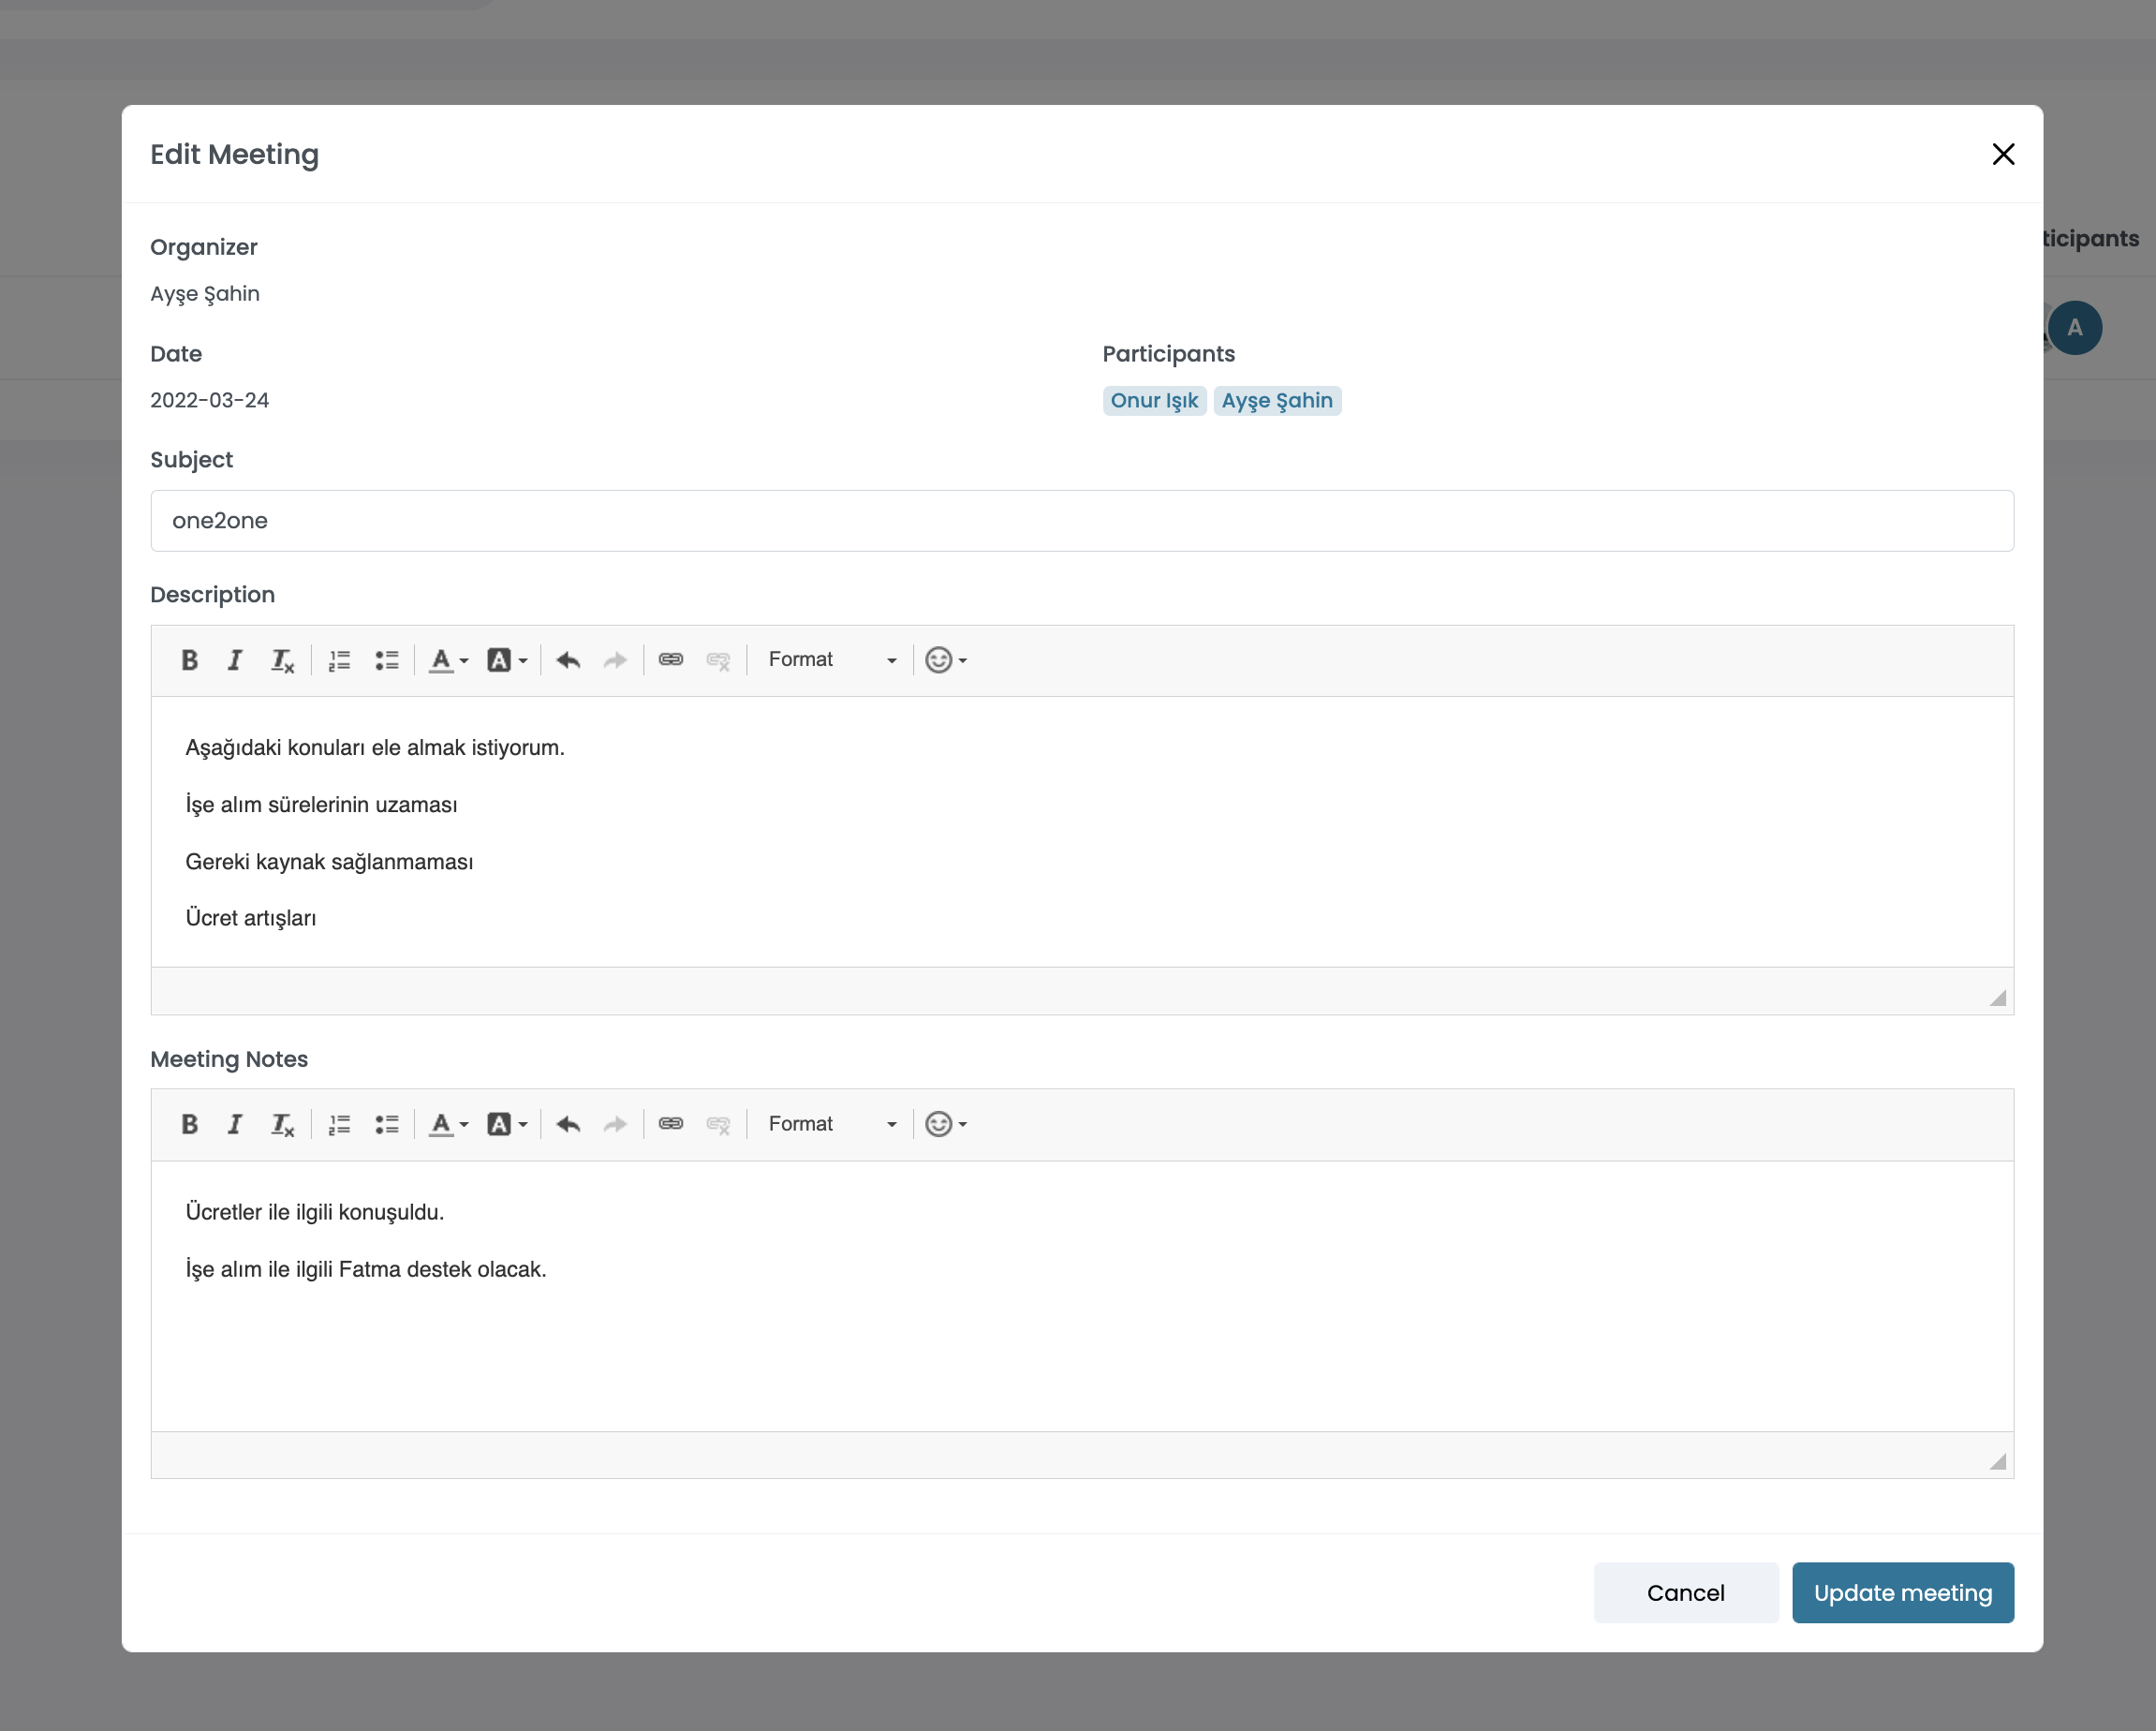
Task: Close the Edit Meeting dialog
Action: [2002, 154]
